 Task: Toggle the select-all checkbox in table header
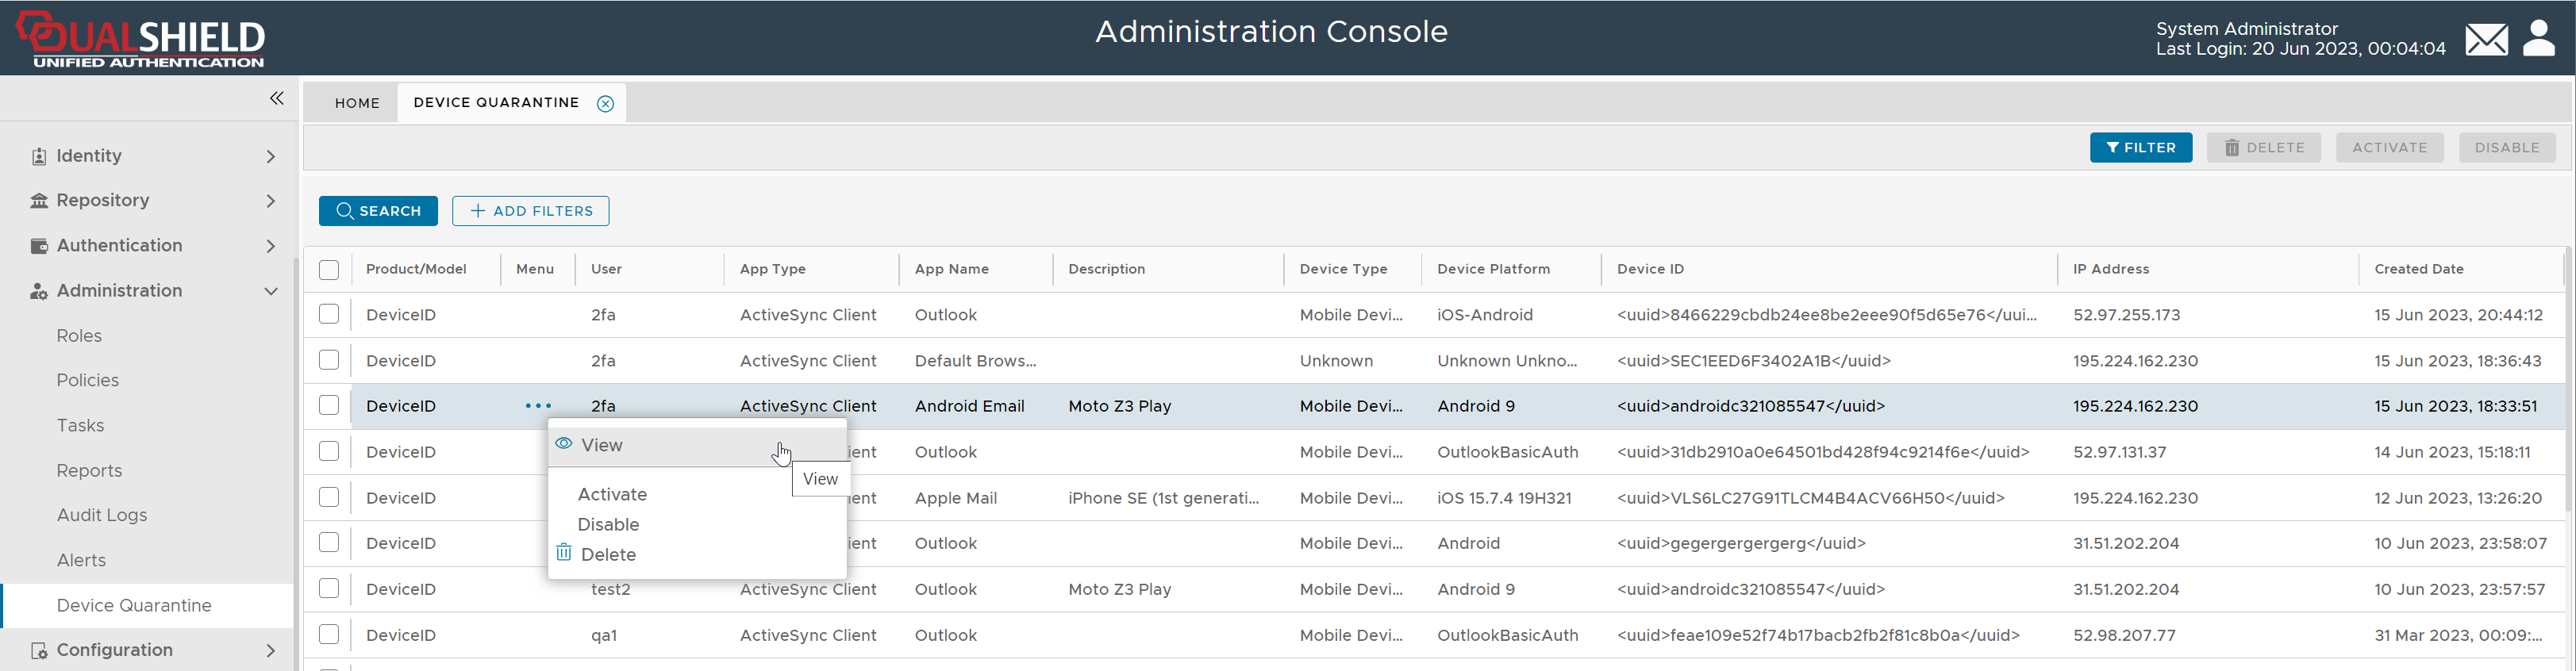(329, 270)
